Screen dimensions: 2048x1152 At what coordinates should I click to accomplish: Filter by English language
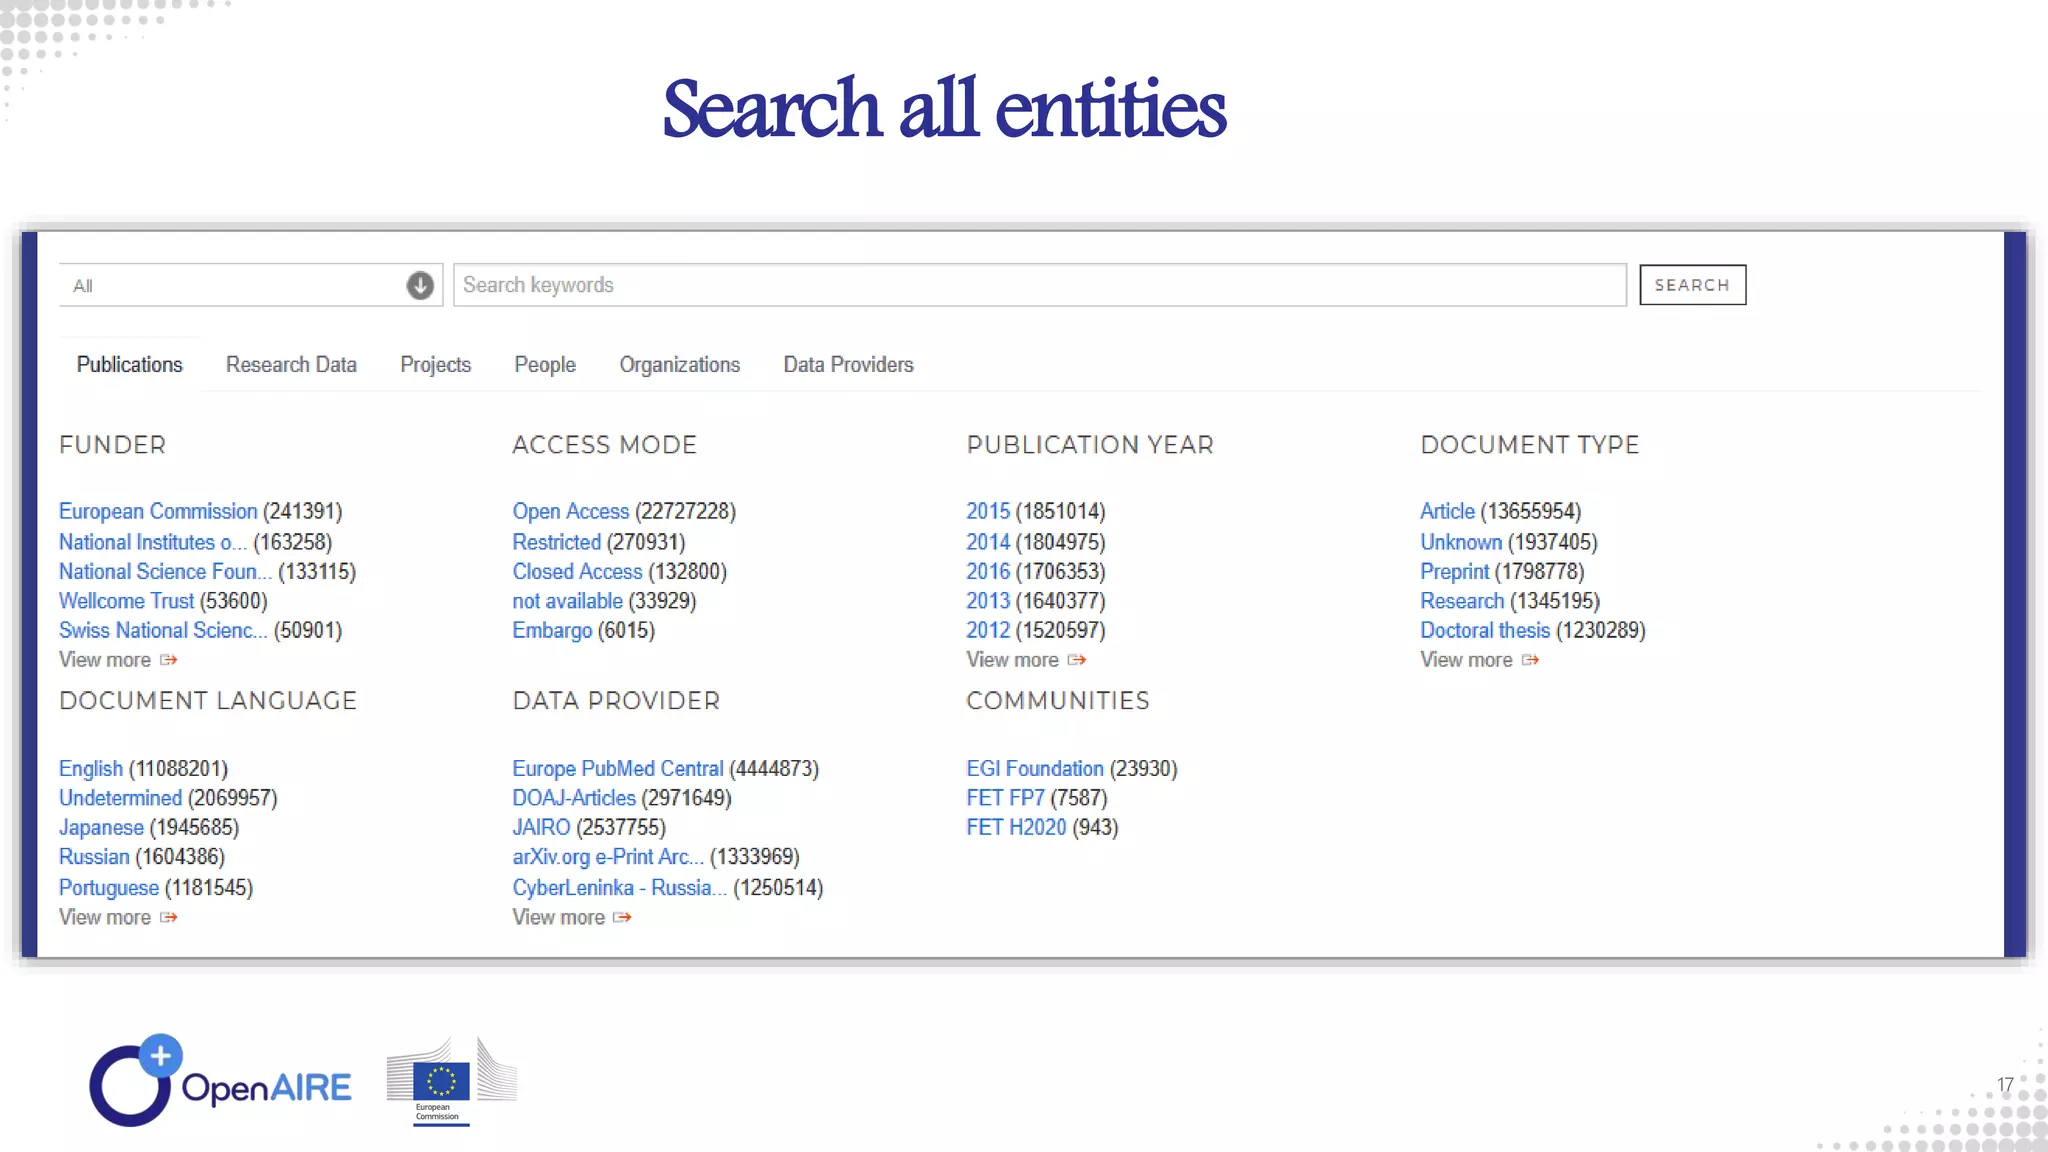pyautogui.click(x=91, y=769)
